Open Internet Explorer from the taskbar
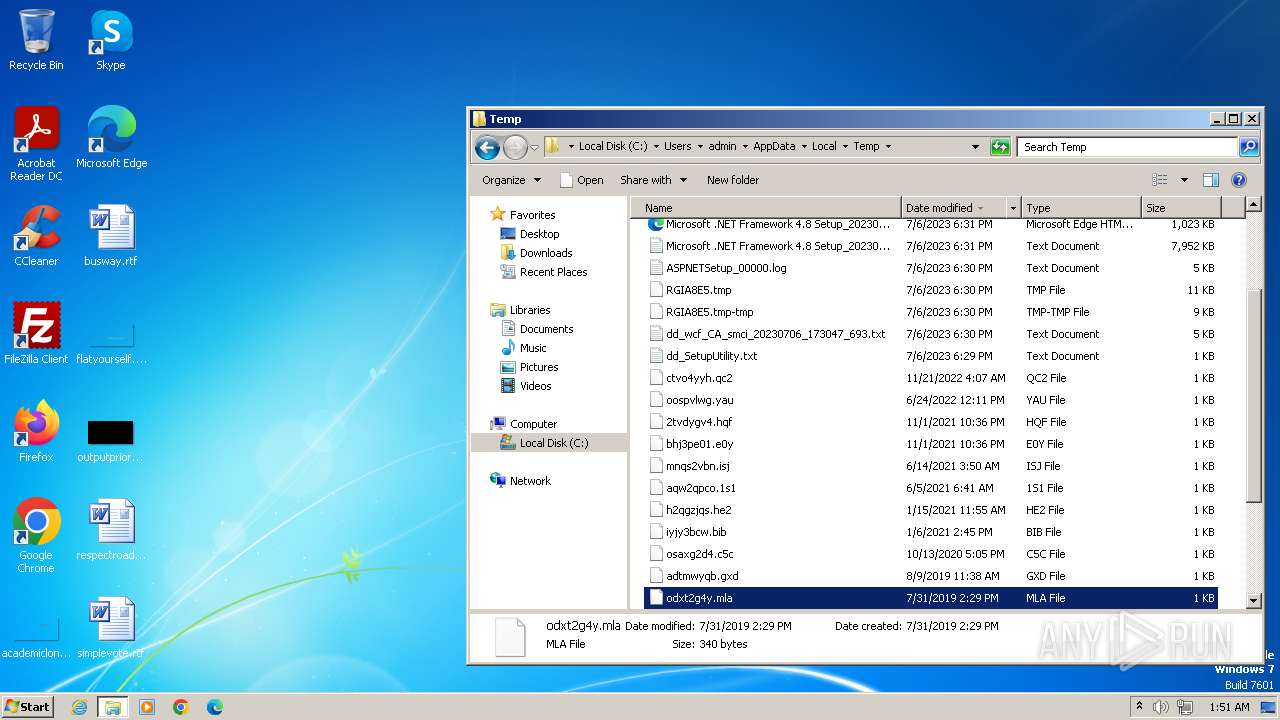The width and height of the screenshot is (1280, 720). pyautogui.click(x=79, y=707)
